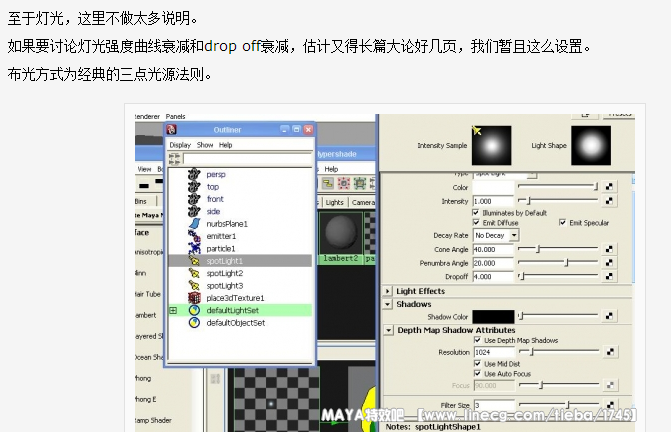Screen dimensions: 671x432
Task: Click the Lights tab in Hypershade
Action: (x=335, y=202)
